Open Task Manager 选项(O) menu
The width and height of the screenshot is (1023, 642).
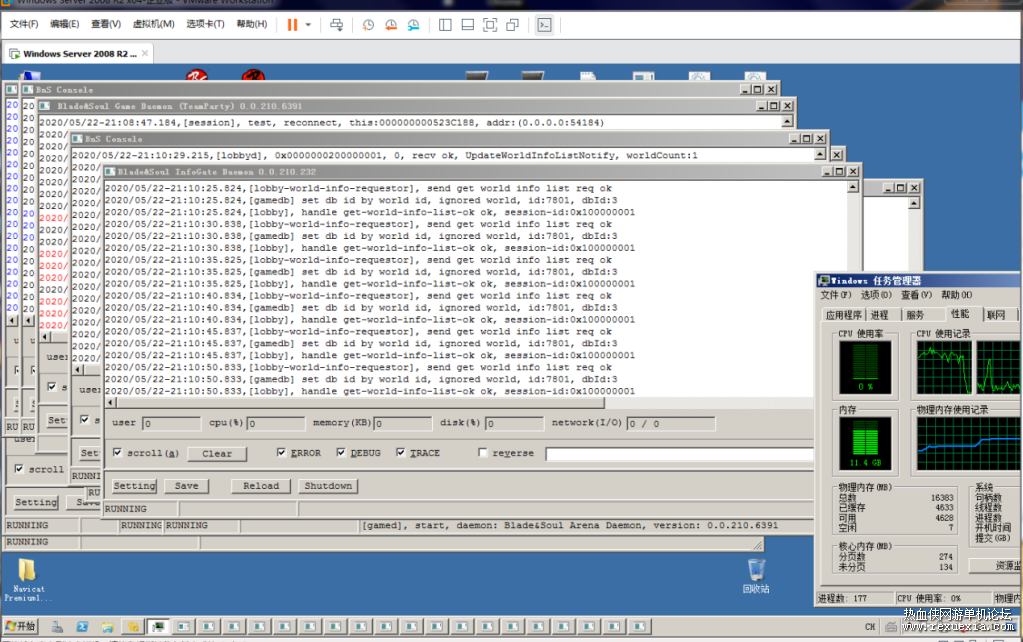click(x=876, y=295)
